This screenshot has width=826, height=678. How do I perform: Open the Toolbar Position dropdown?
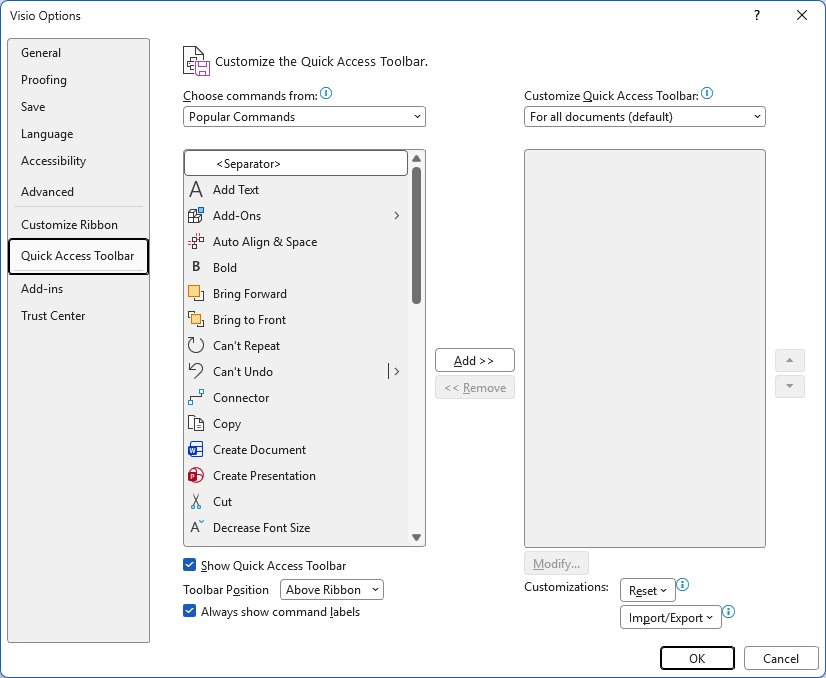[x=332, y=590]
